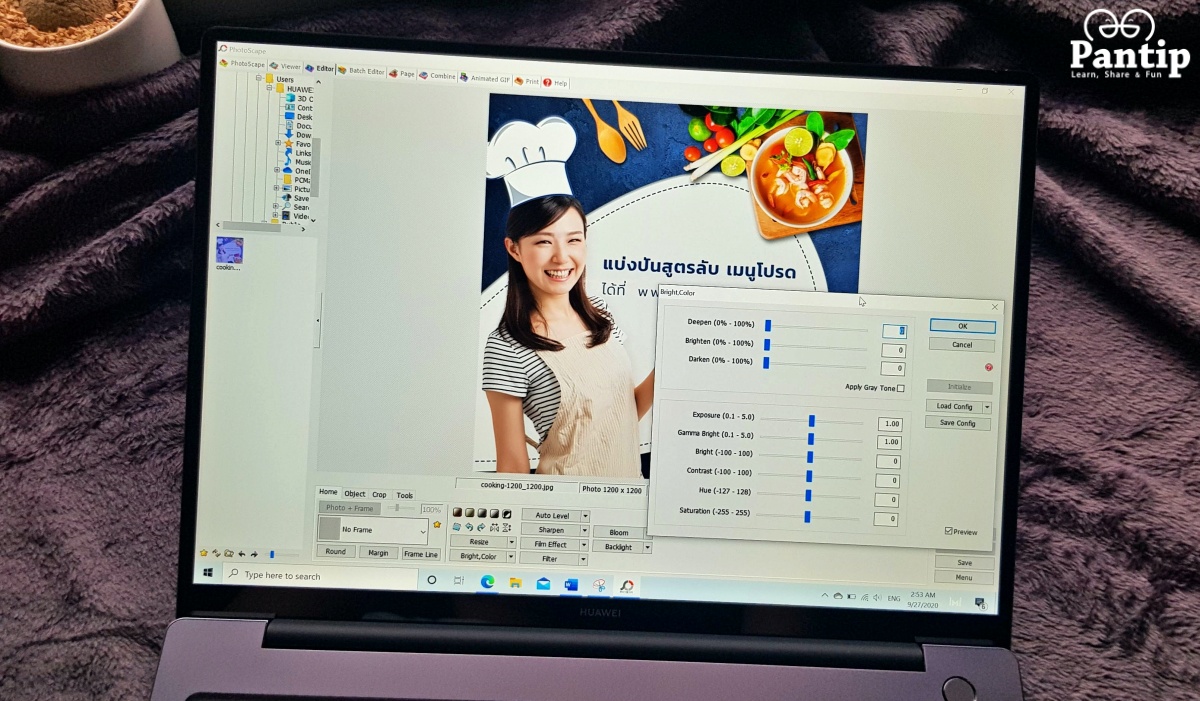
Task: Click the Exposure value field showing 1.00
Action: pyautogui.click(x=890, y=424)
